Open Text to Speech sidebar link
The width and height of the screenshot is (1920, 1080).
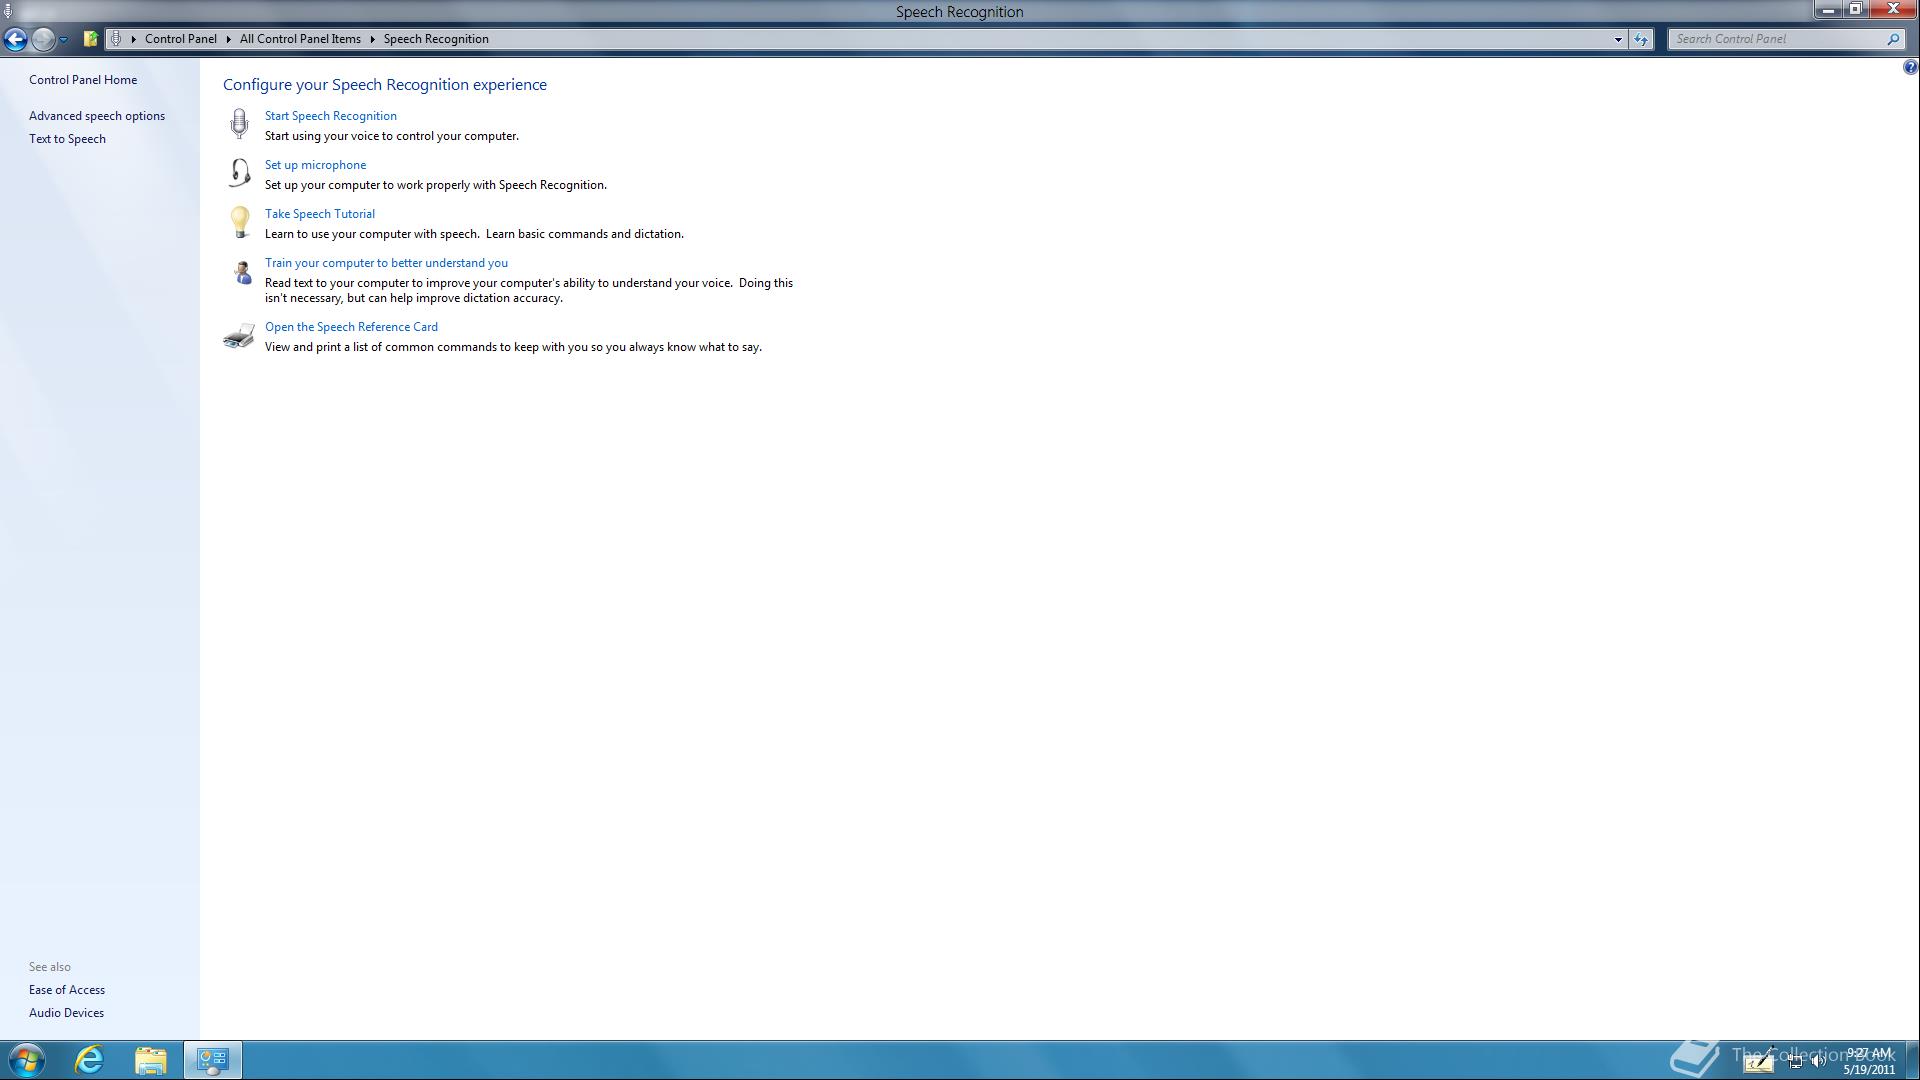[67, 139]
